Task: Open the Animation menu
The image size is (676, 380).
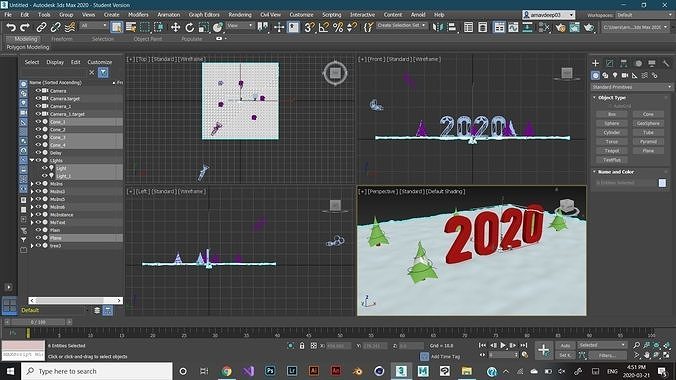Action: pyautogui.click(x=169, y=15)
